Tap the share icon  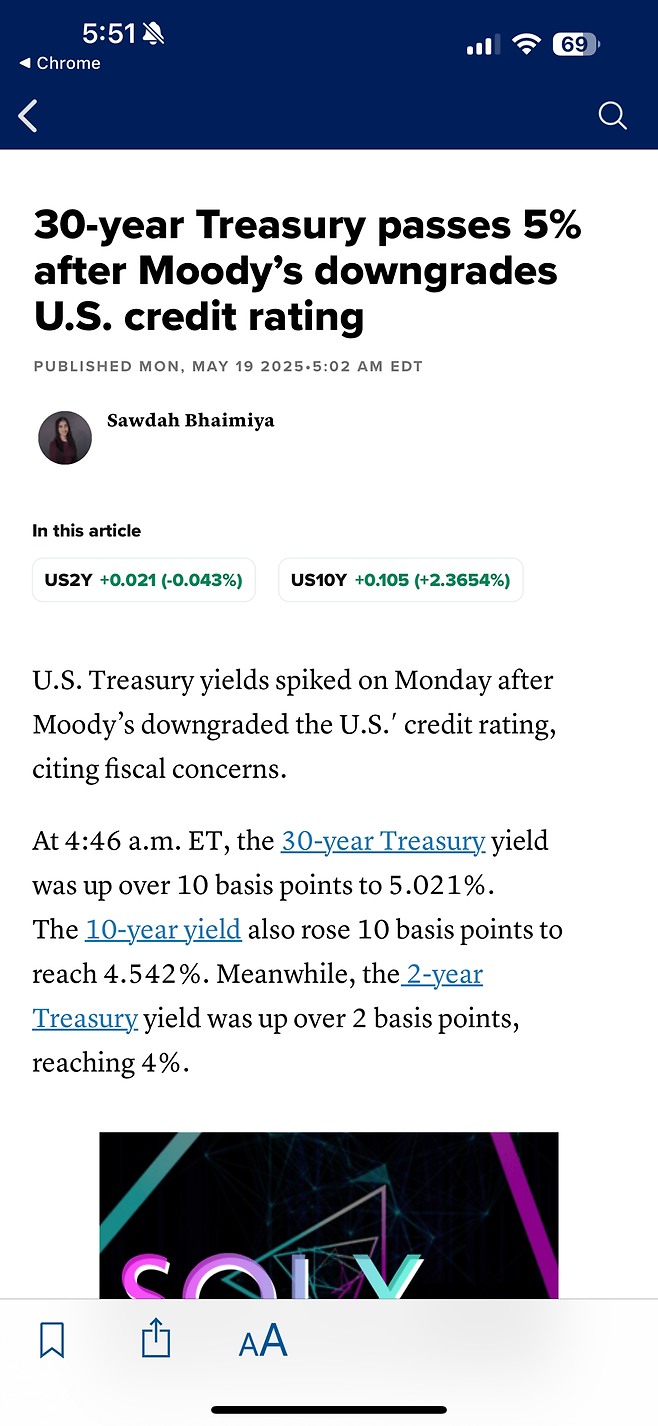[156, 1338]
